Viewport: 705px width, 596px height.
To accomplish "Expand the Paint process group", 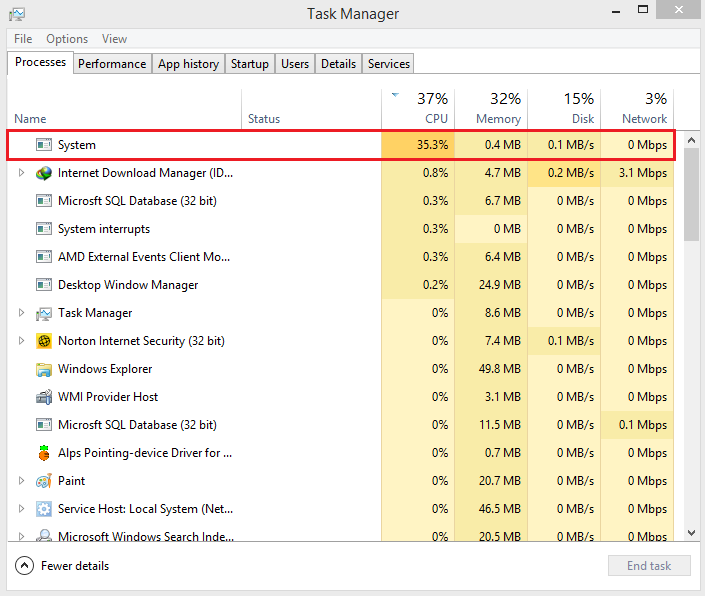I will tap(21, 480).
